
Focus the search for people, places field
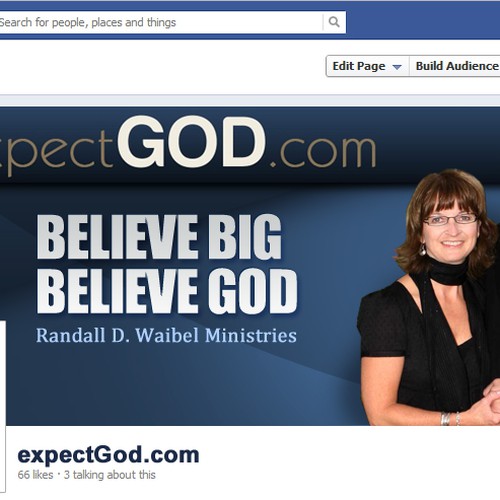tap(161, 22)
